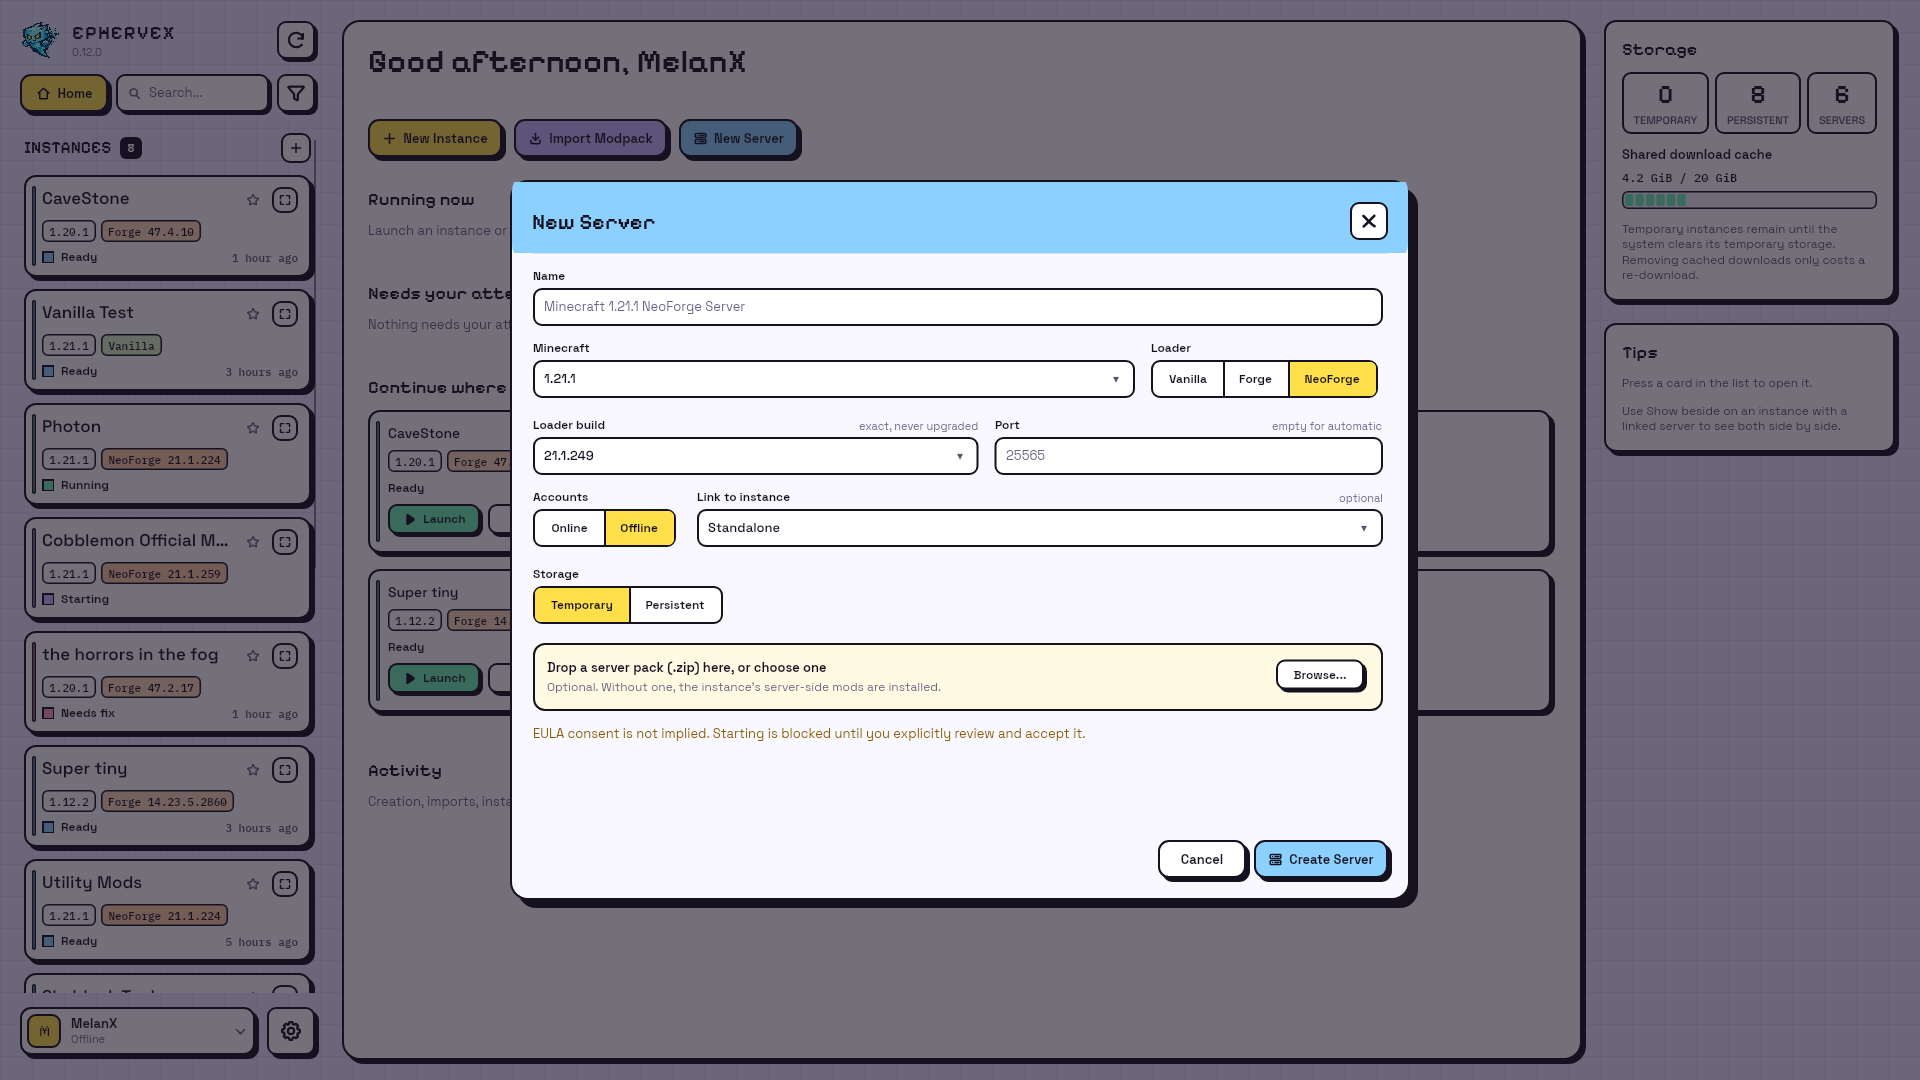1920x1080 pixels.
Task: Click the search magnifier icon
Action: coord(134,93)
